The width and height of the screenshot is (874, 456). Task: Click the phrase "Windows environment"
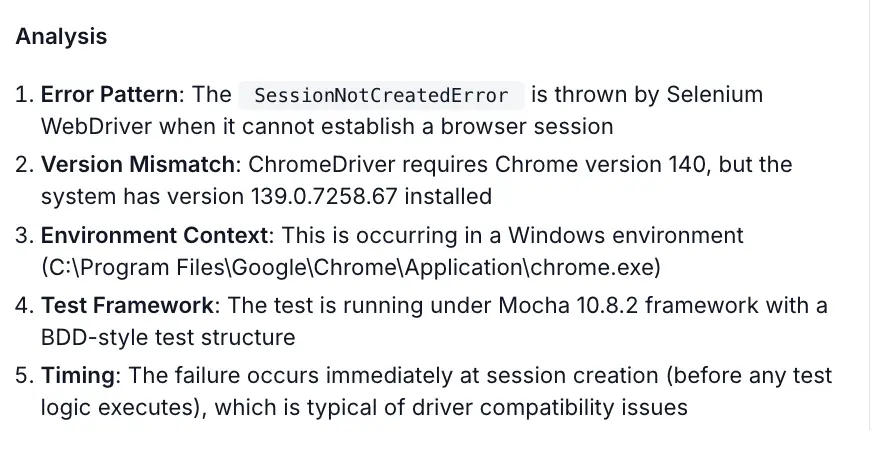pos(626,236)
